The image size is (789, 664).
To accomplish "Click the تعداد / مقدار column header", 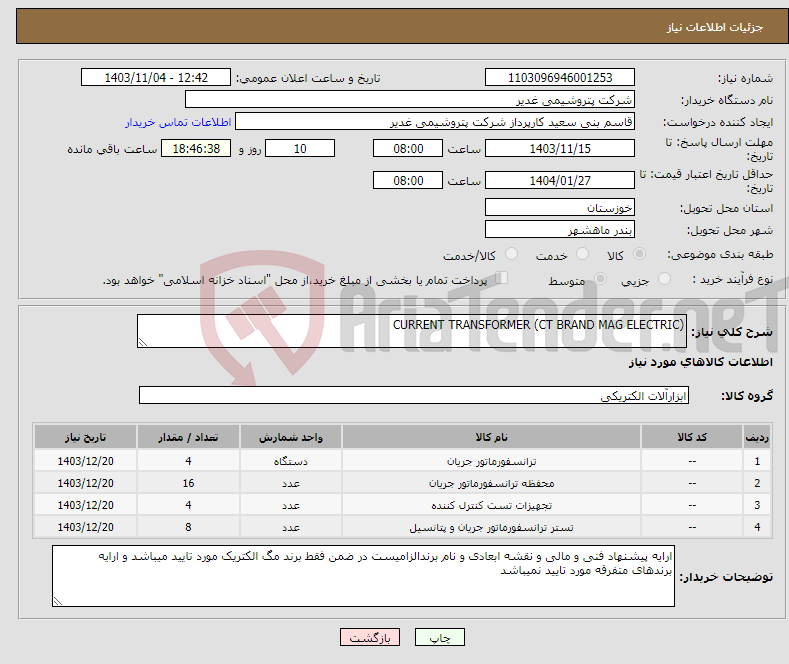I will (188, 437).
